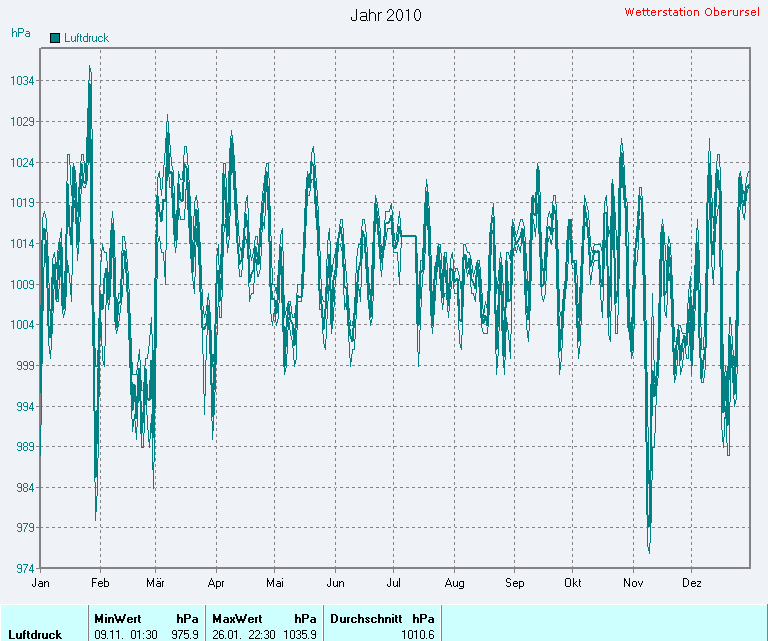Click the Mai month label
The image size is (768, 641).
tap(275, 583)
